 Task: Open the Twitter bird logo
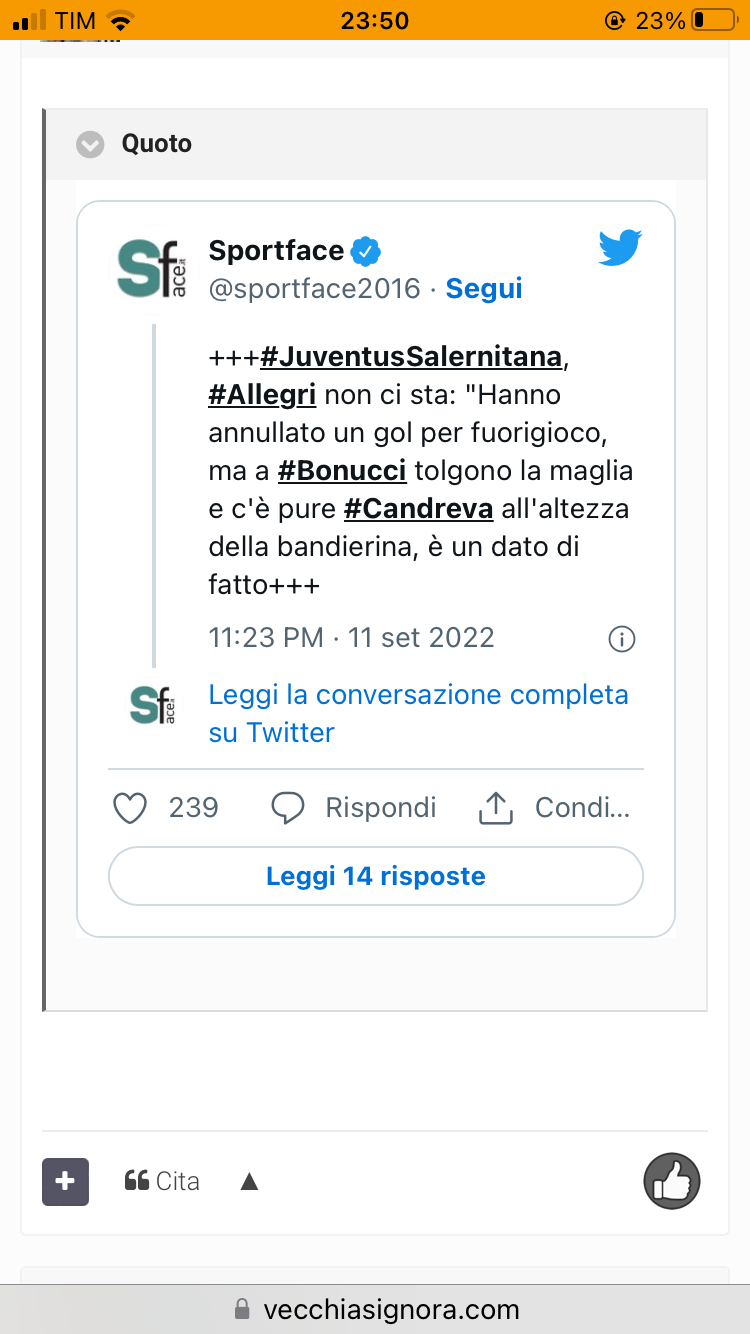click(620, 247)
